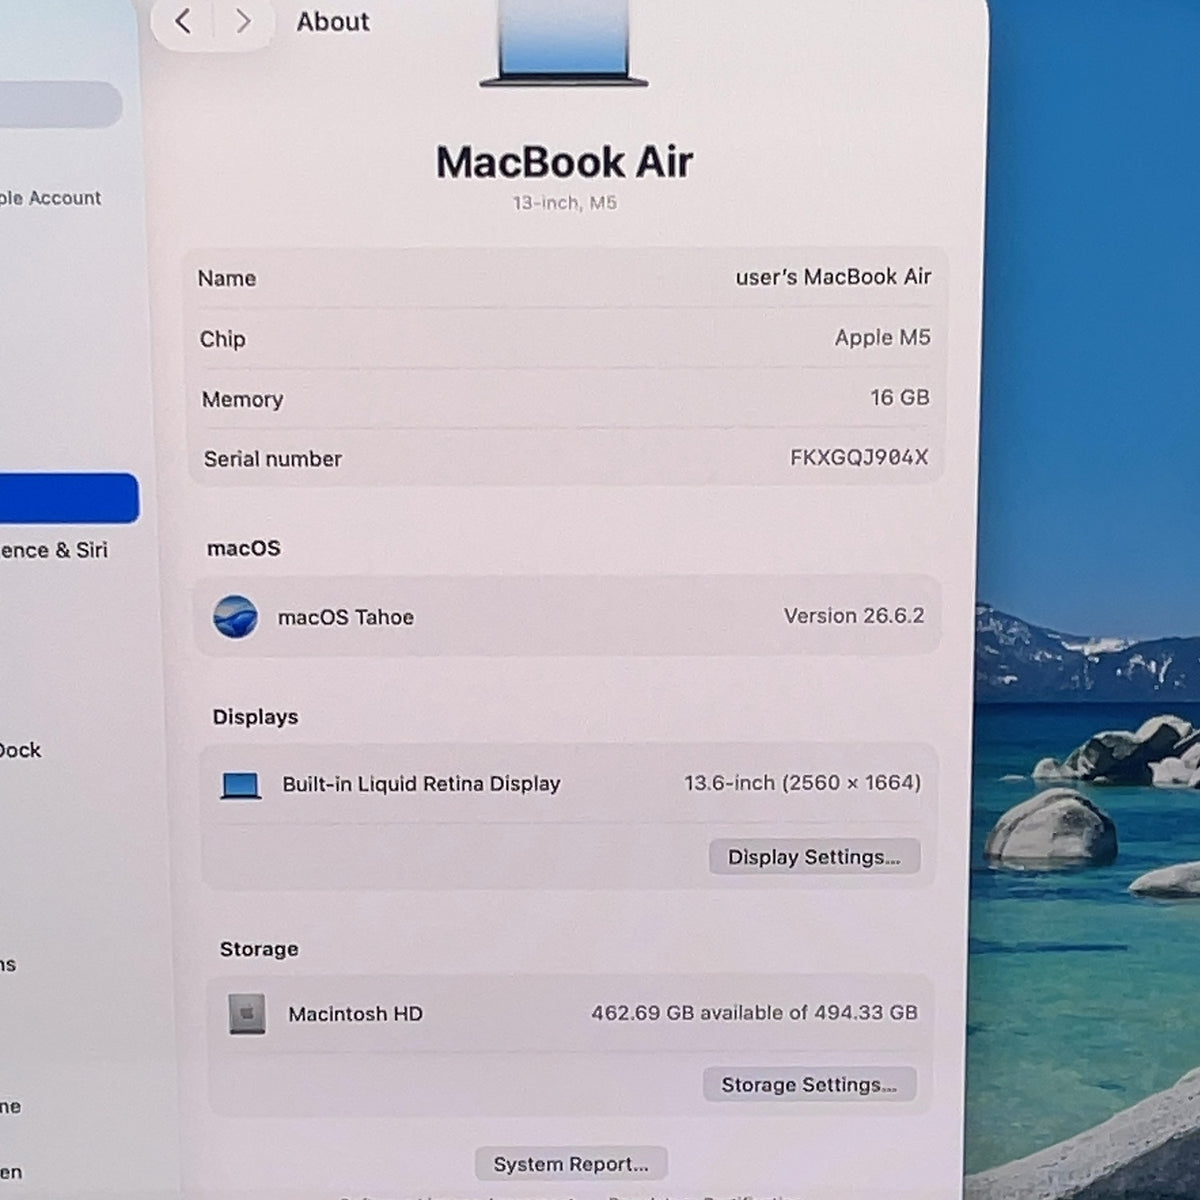This screenshot has height=1200, width=1200.
Task: Click the 'Memory' row label
Action: point(242,399)
